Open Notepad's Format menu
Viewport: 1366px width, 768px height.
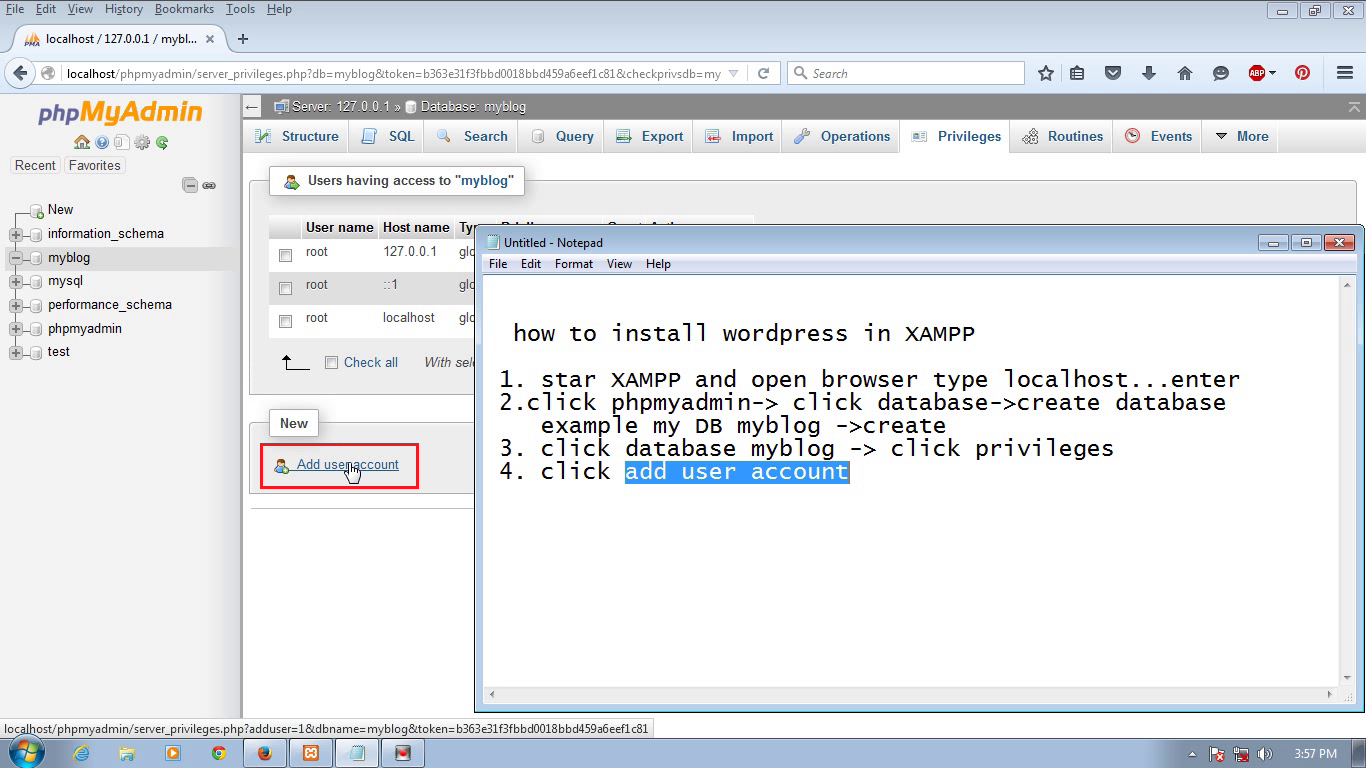point(574,264)
